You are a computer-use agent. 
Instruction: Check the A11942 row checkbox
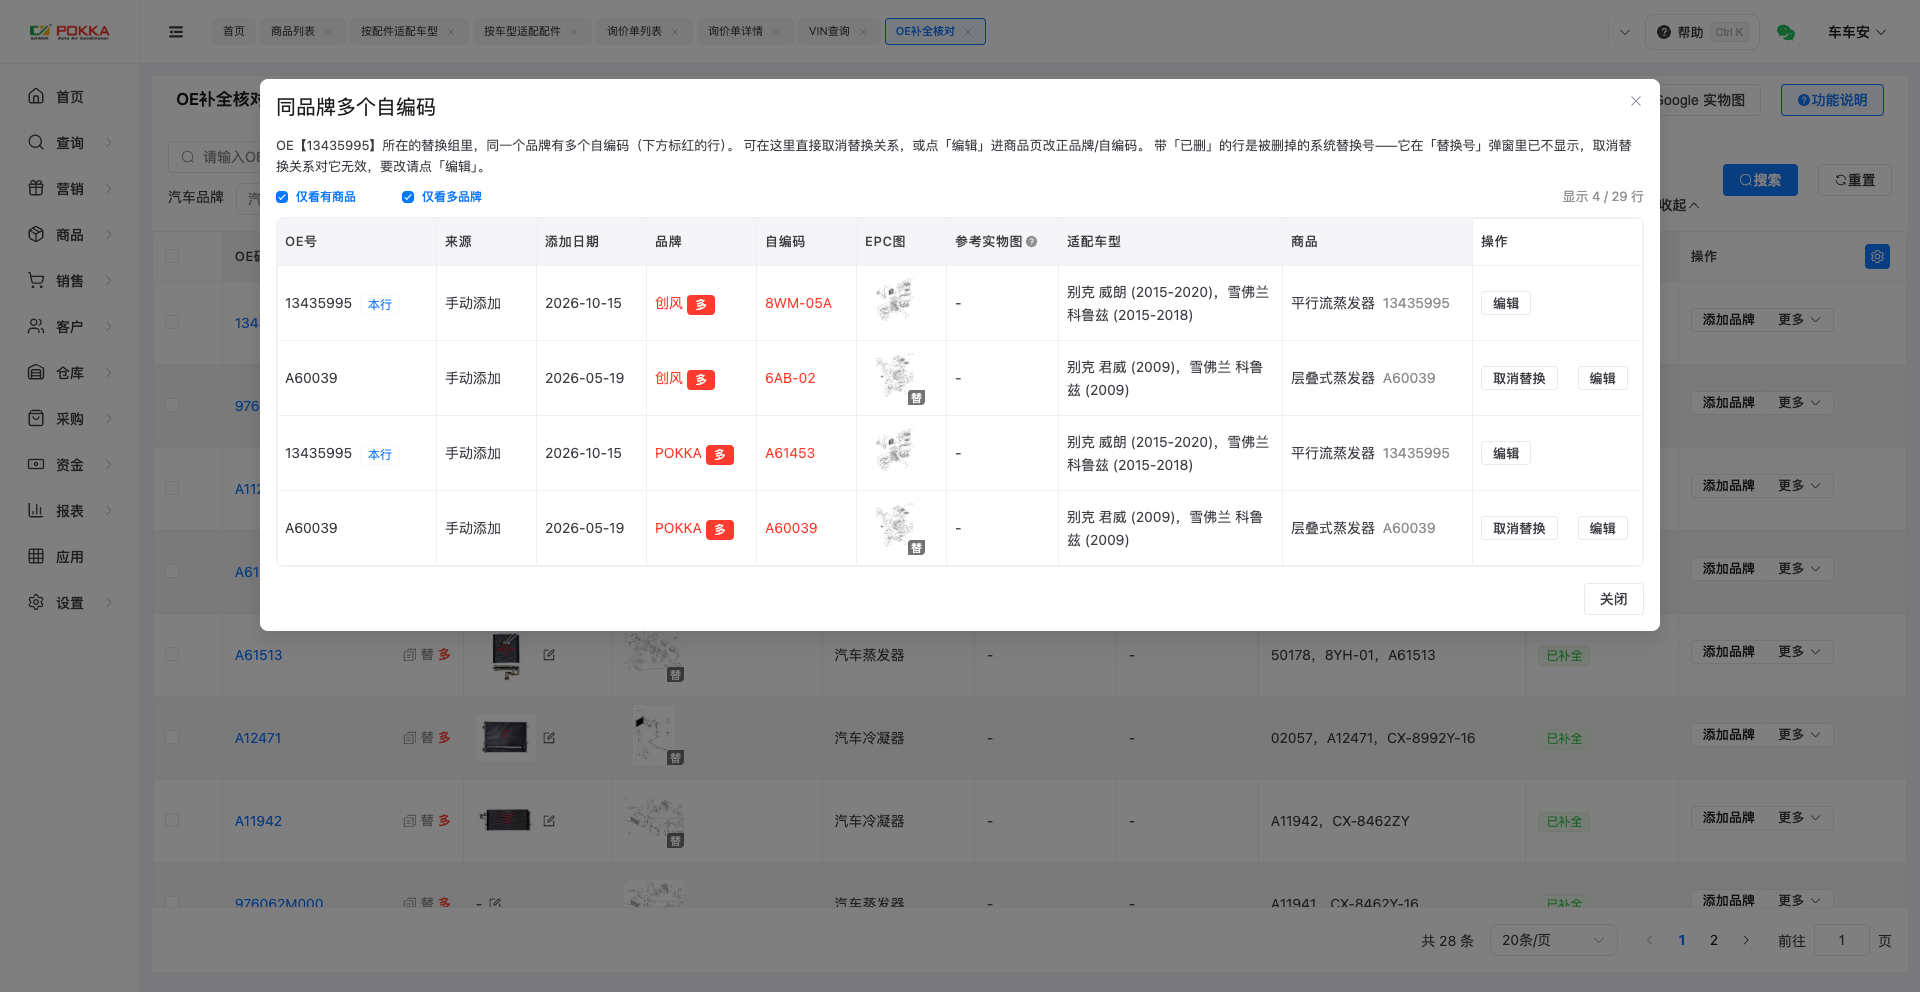pyautogui.click(x=172, y=820)
